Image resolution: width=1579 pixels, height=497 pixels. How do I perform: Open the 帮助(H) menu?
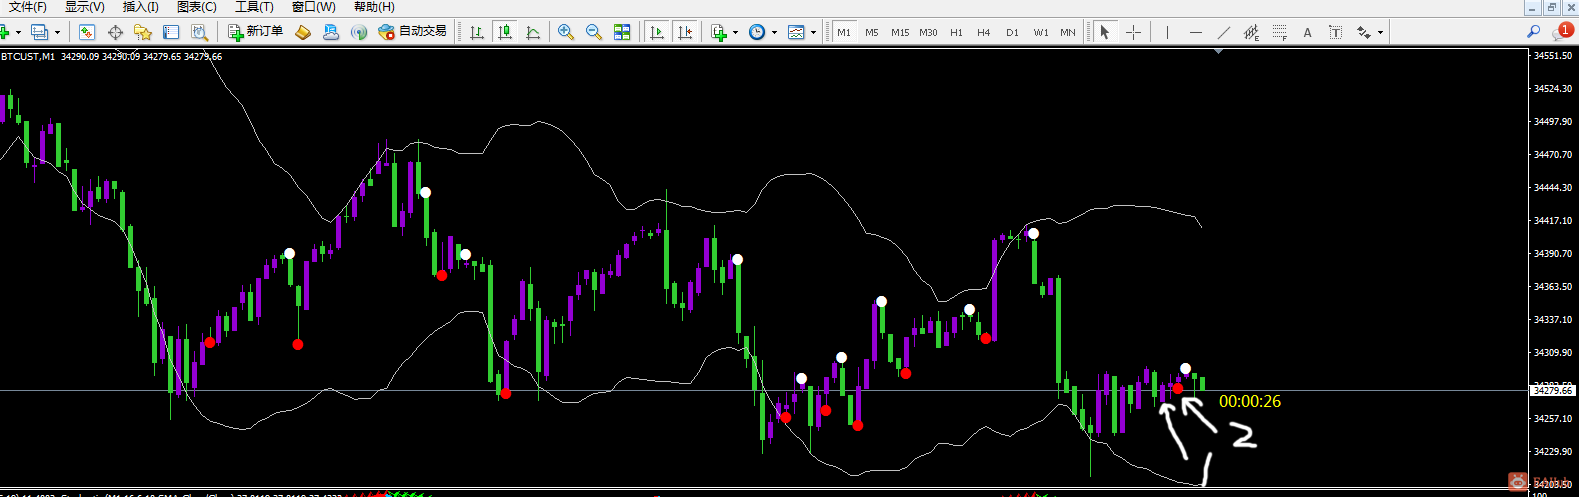click(x=373, y=7)
